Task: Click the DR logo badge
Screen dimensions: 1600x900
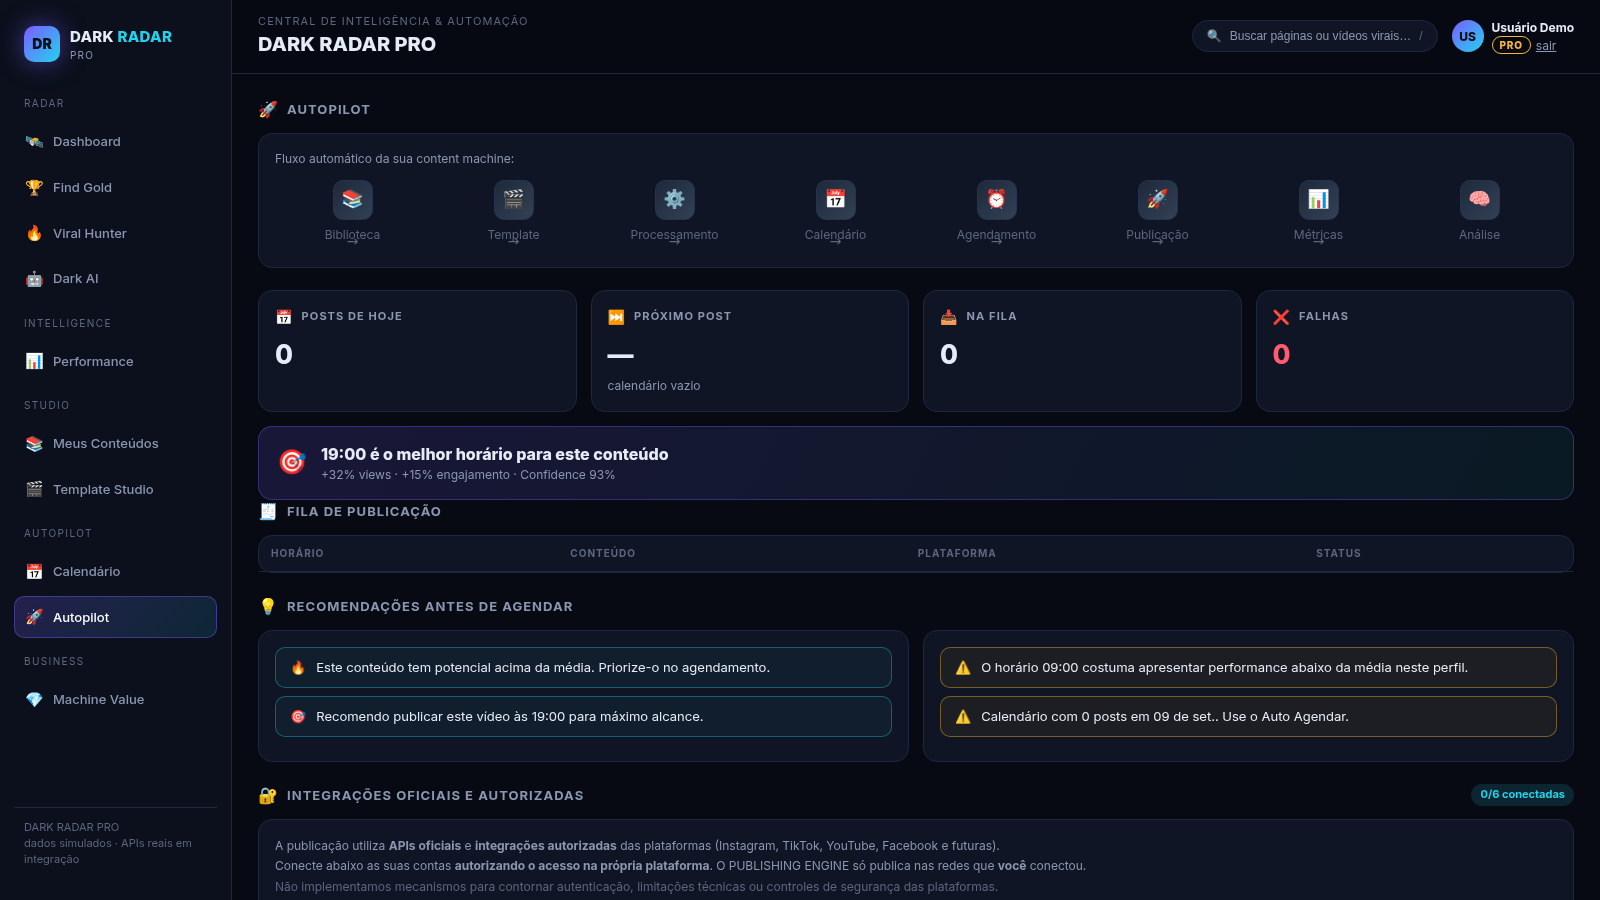Action: [42, 44]
